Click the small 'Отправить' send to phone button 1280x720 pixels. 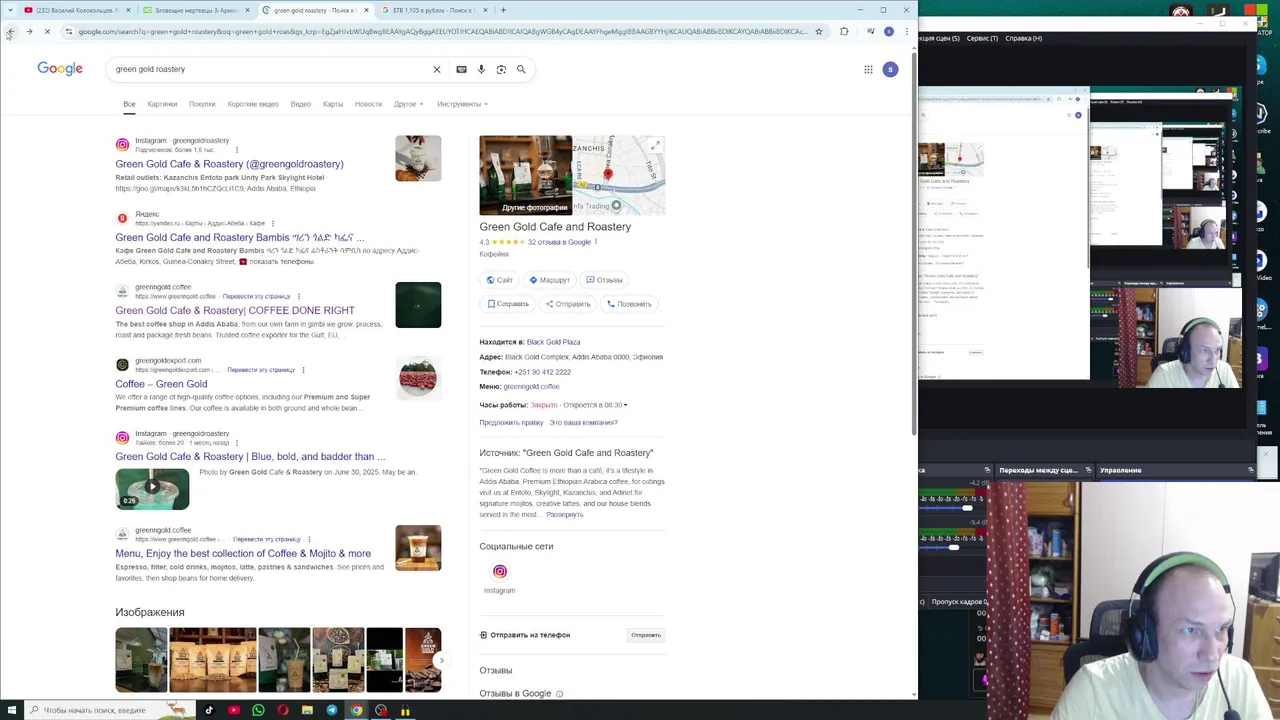tap(646, 635)
